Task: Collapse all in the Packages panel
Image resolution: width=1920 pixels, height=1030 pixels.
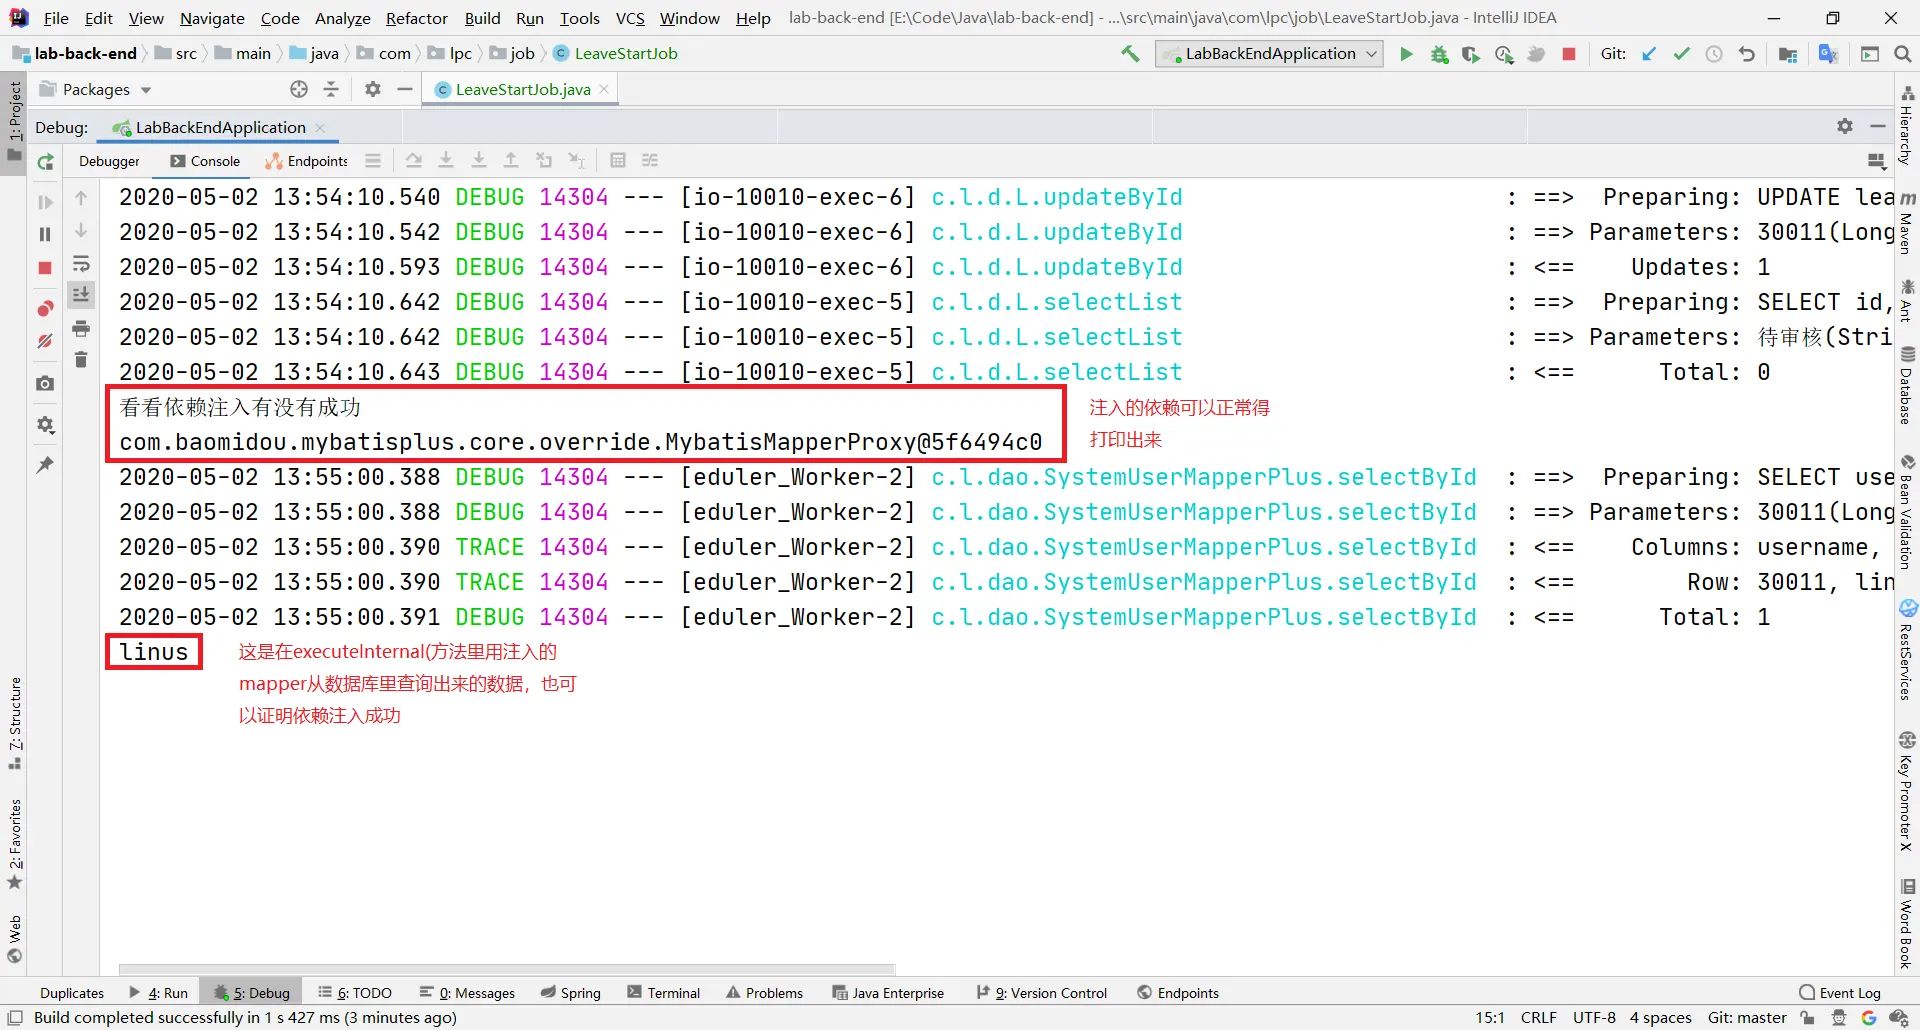Action: 331,89
